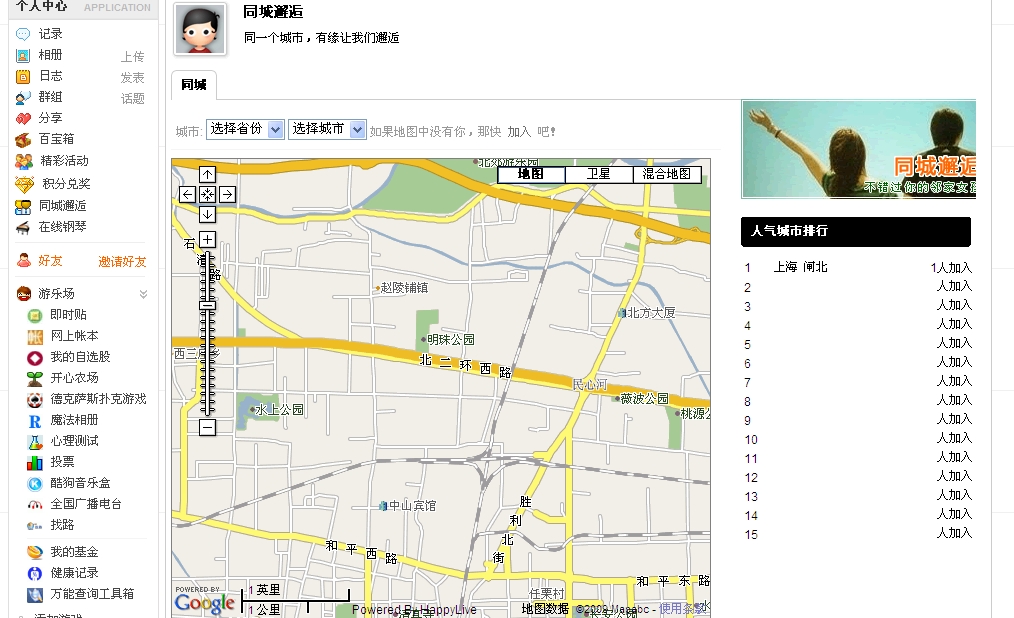Open the 魔法相册 magic album icon

click(34, 421)
